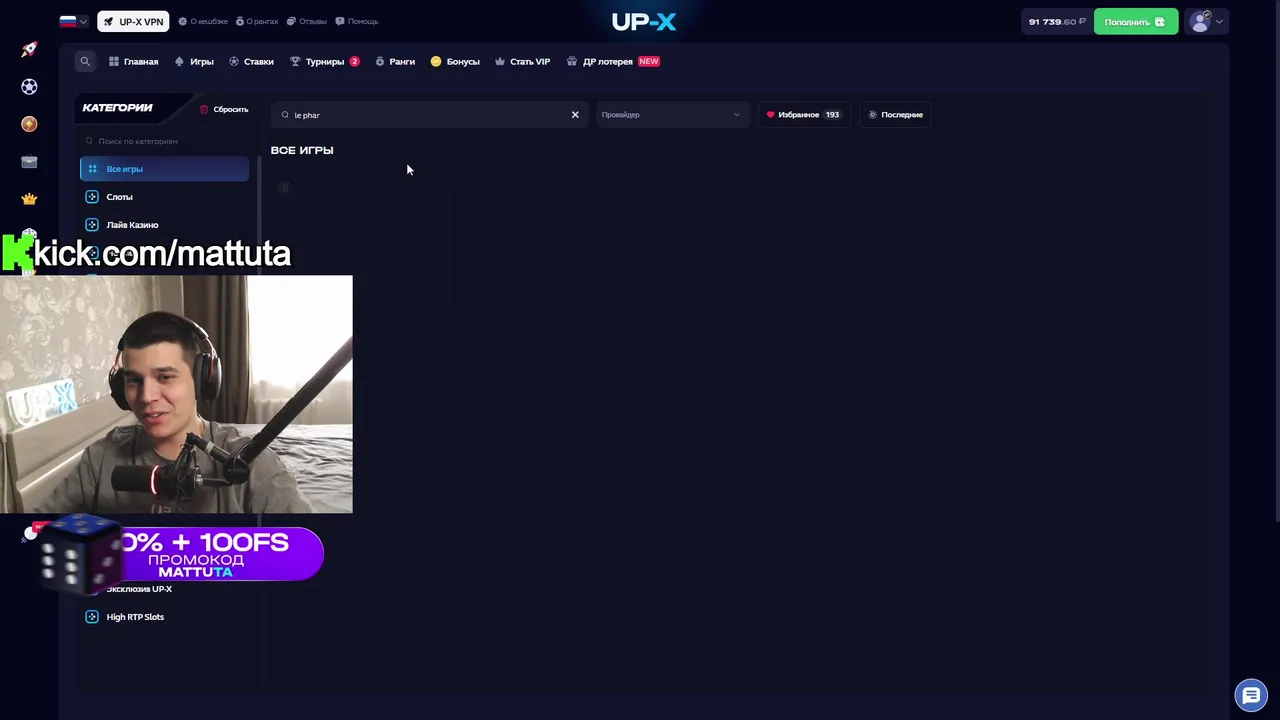Click the game search field containing 'le phar'
The height and width of the screenshot is (720, 1280).
429,115
